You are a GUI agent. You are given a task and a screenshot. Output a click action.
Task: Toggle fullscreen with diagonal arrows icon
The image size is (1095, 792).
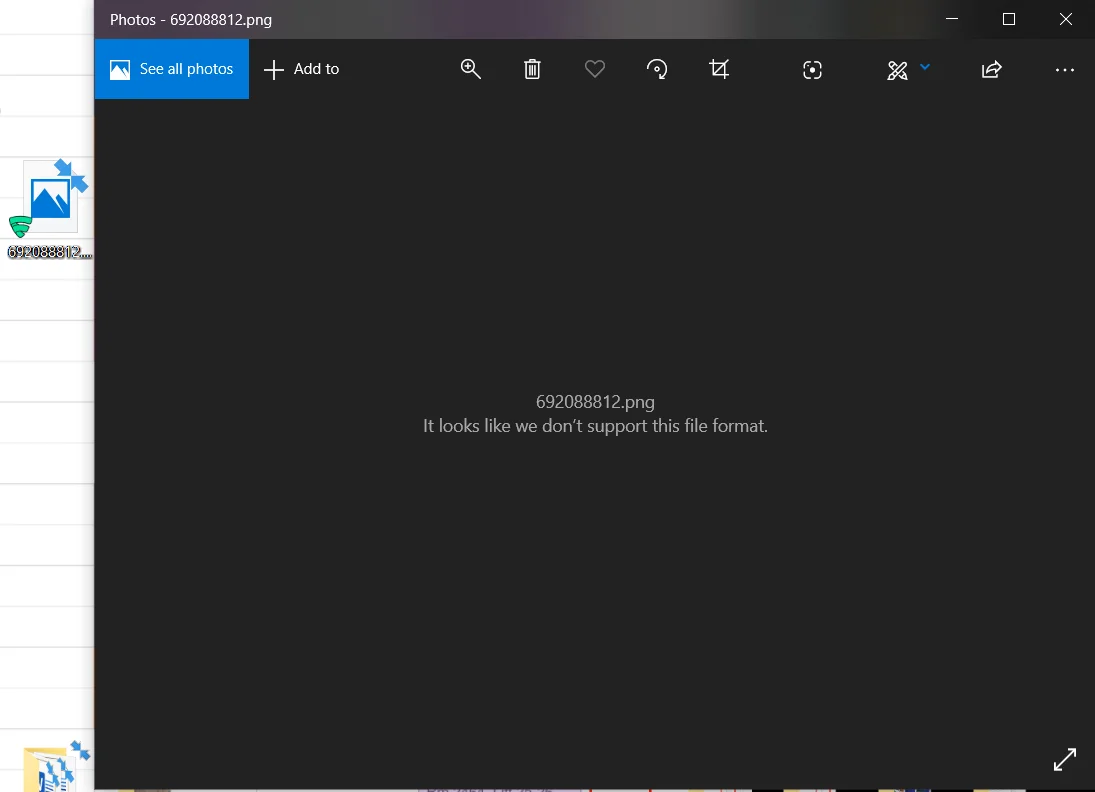pos(1065,759)
